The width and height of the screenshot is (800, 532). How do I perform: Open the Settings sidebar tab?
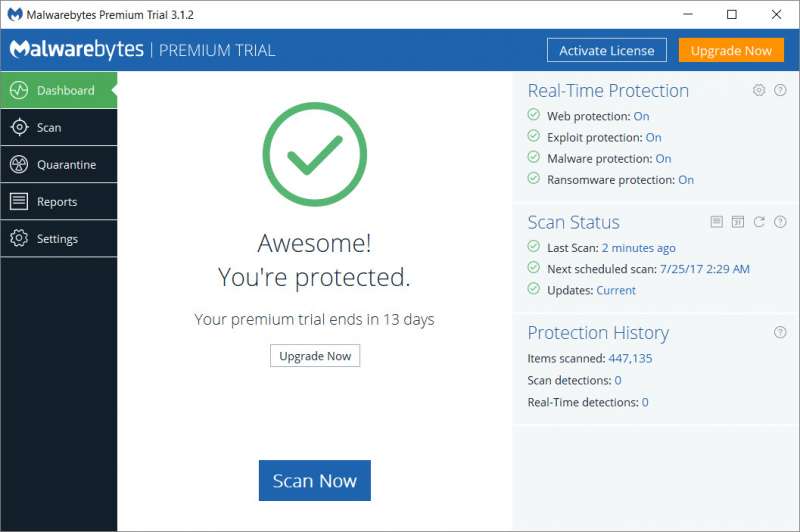point(59,238)
